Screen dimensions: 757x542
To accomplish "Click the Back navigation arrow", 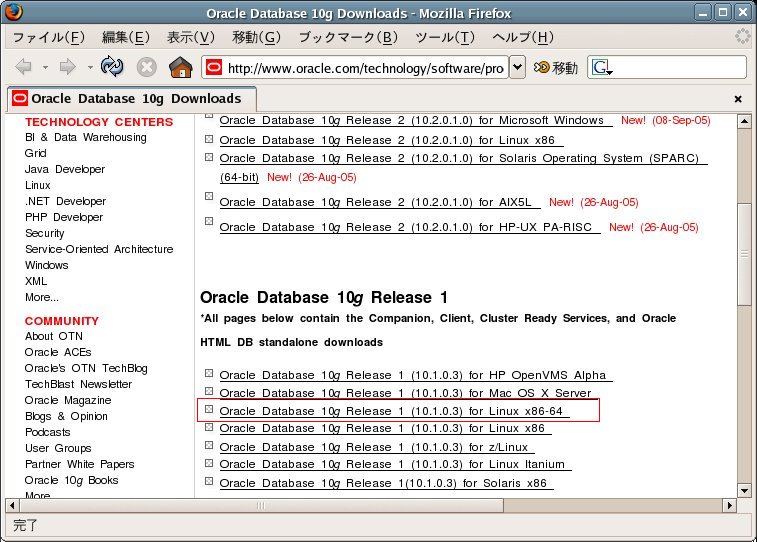I will [x=23, y=67].
